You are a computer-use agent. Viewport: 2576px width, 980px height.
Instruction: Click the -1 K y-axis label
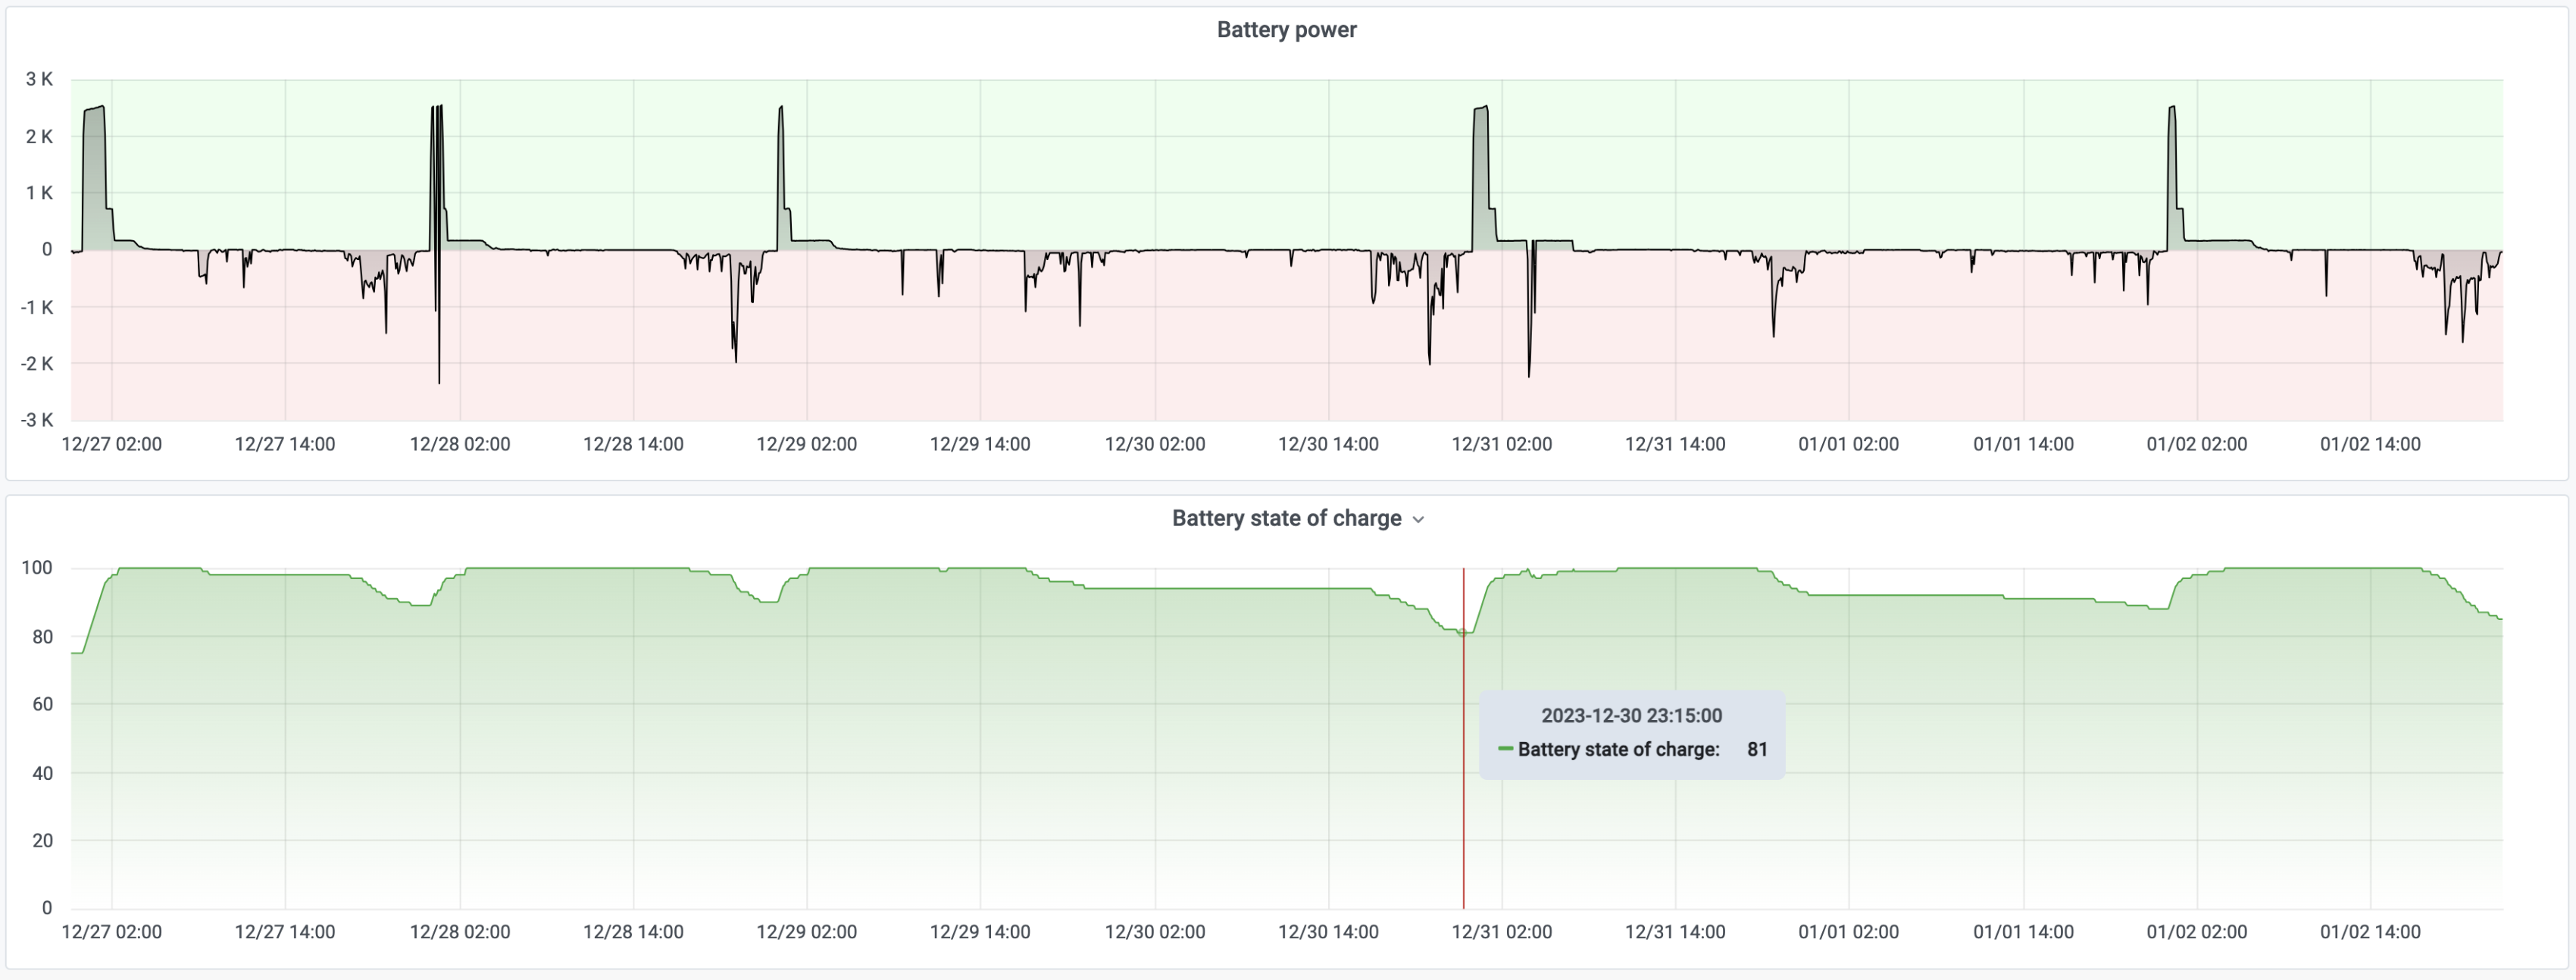point(37,307)
